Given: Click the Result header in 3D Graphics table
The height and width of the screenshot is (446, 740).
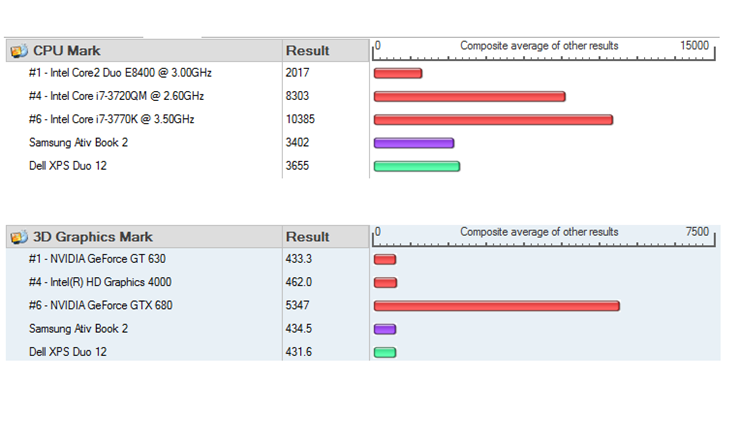Looking at the screenshot, I should pos(308,237).
